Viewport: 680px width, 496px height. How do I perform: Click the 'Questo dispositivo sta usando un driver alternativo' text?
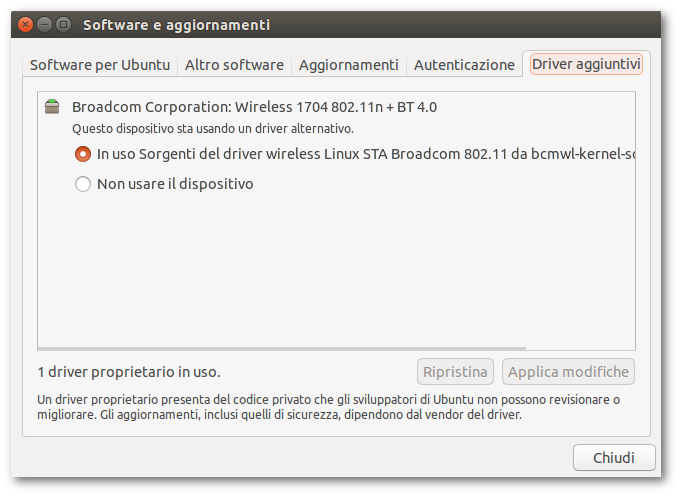click(x=213, y=129)
